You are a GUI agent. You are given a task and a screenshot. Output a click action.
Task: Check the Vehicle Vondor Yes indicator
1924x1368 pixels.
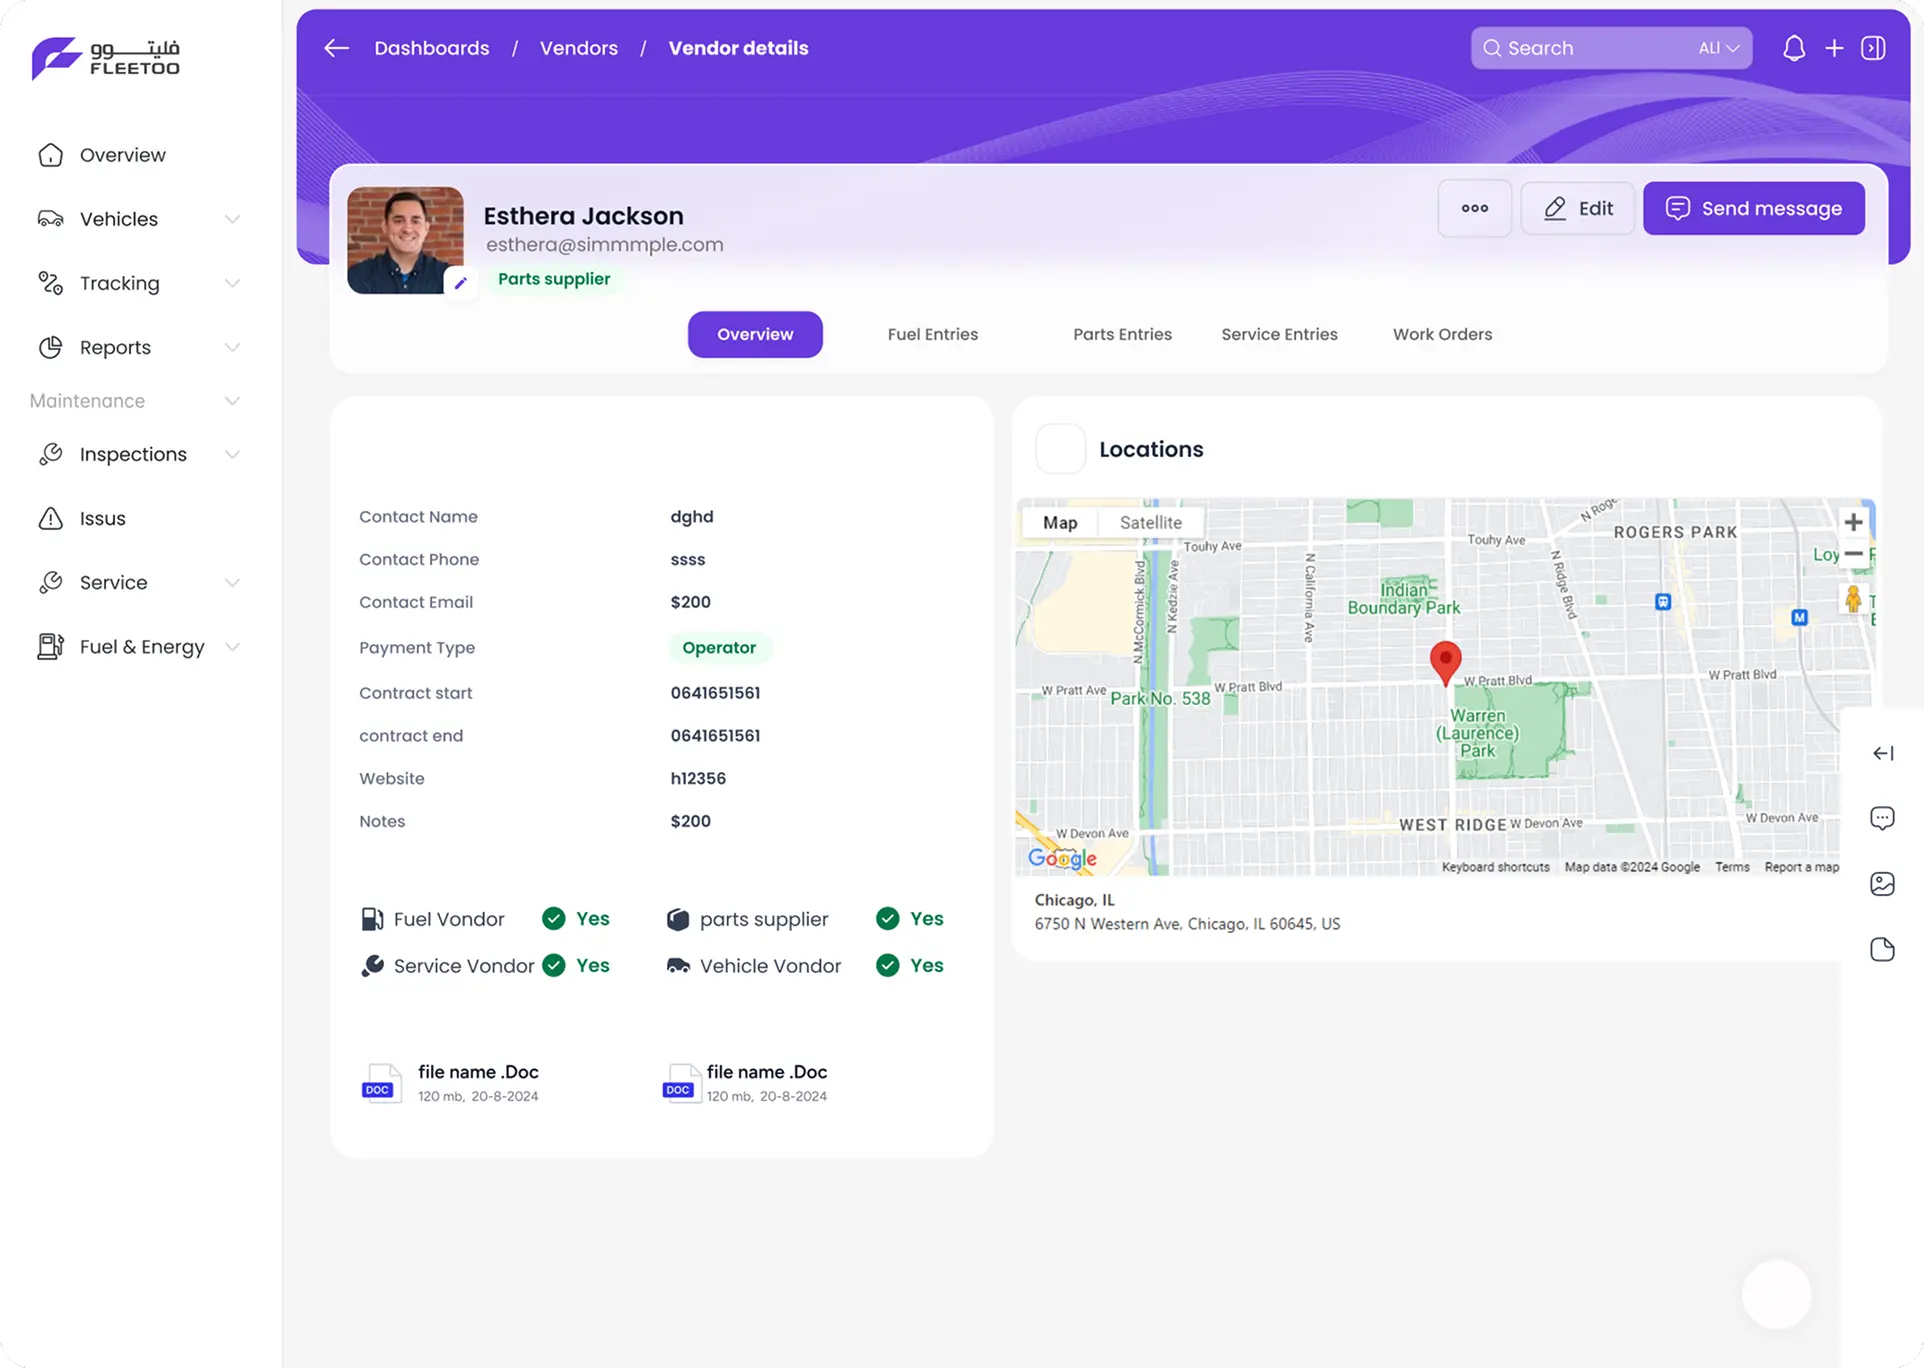[887, 965]
